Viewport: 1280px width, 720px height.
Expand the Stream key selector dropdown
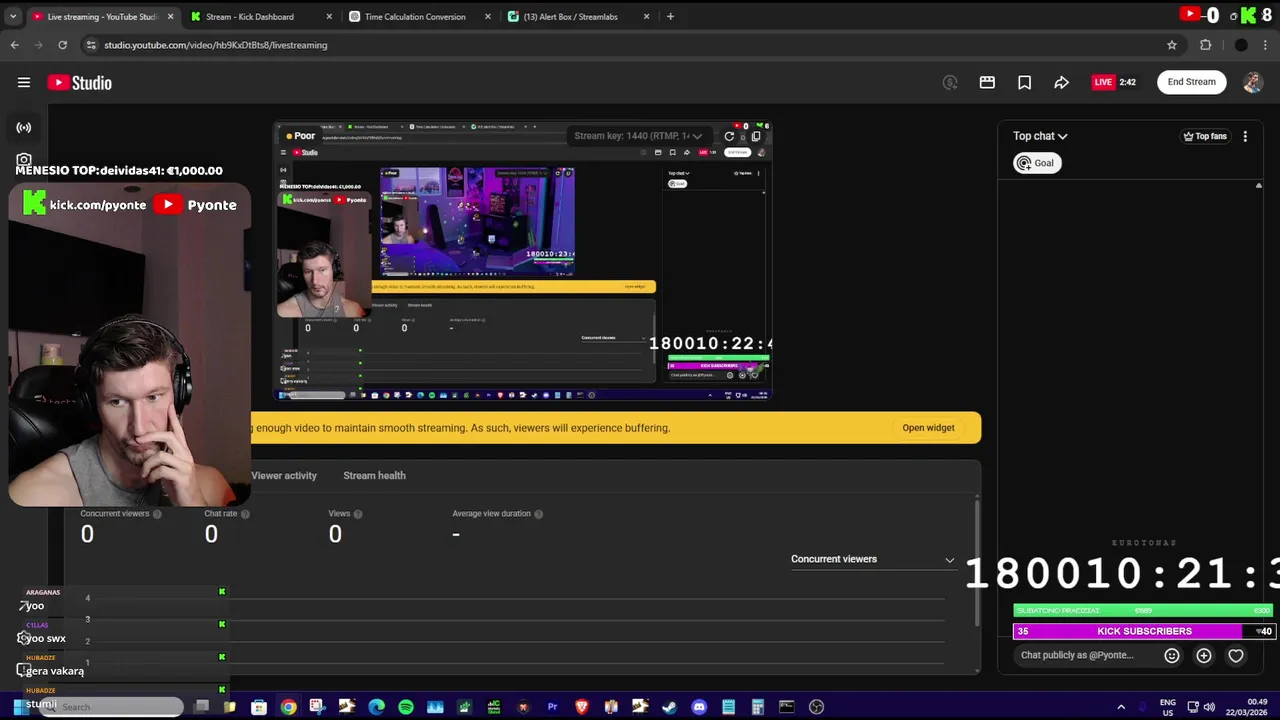click(638, 136)
